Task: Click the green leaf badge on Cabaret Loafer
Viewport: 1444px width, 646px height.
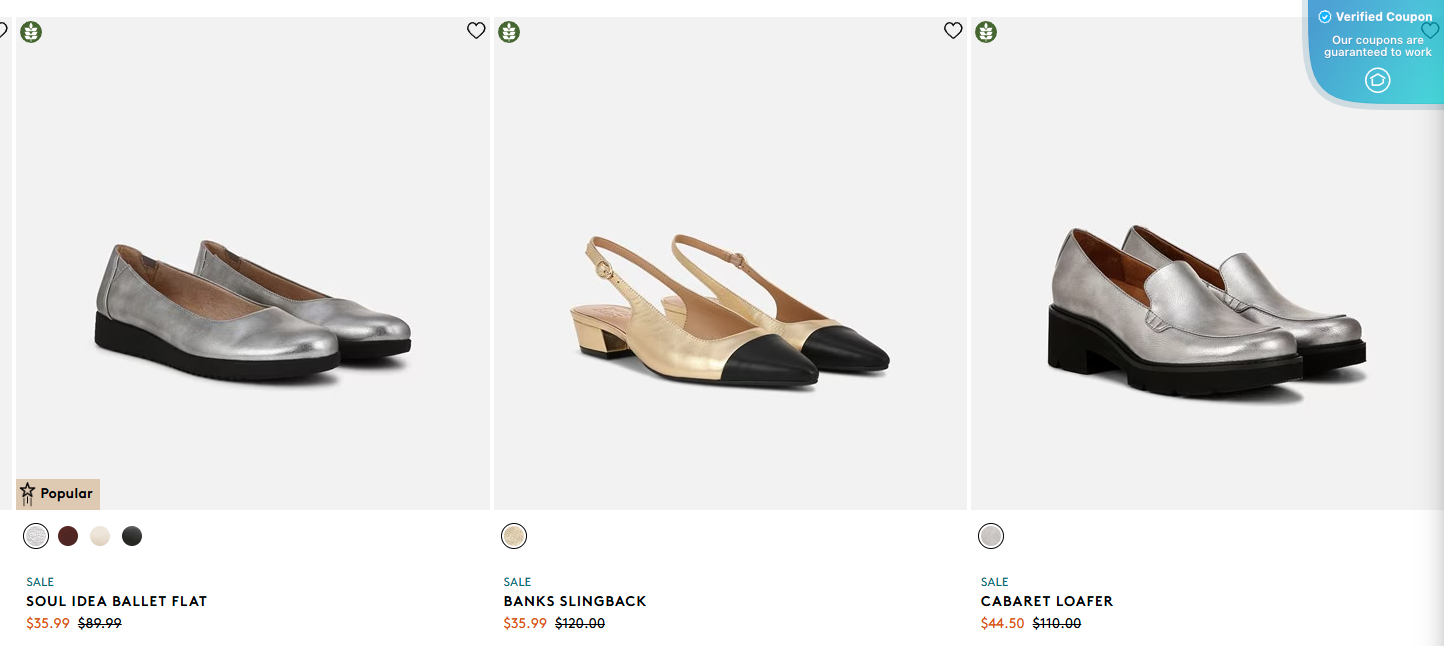Action: [x=986, y=32]
